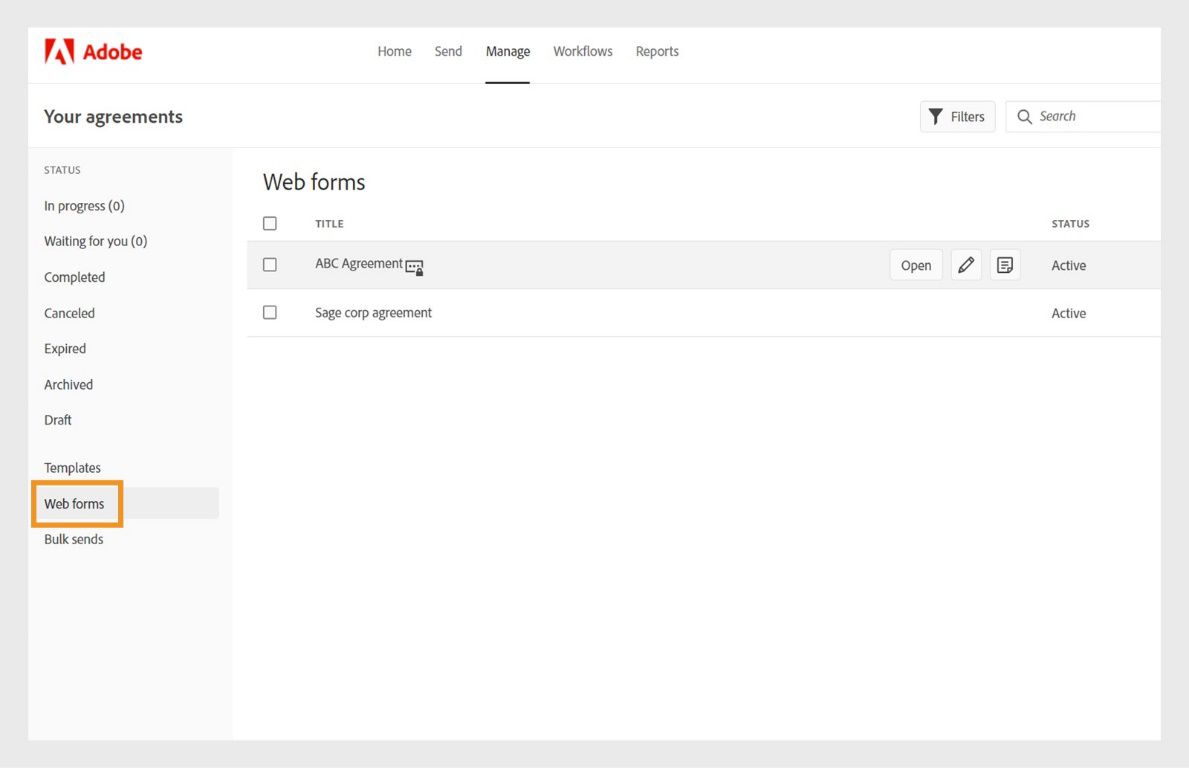Open the notes icon for ABC Agreement
1189x768 pixels.
click(x=1005, y=265)
